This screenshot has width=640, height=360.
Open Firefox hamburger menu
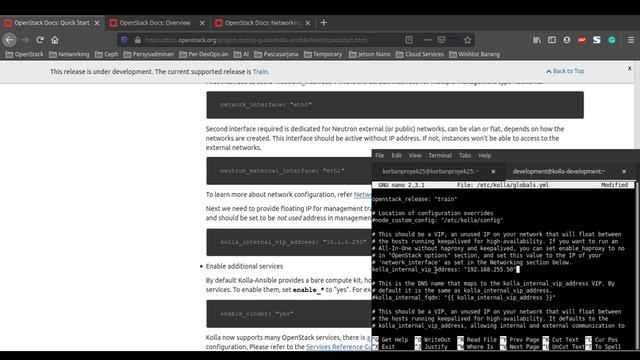631,40
